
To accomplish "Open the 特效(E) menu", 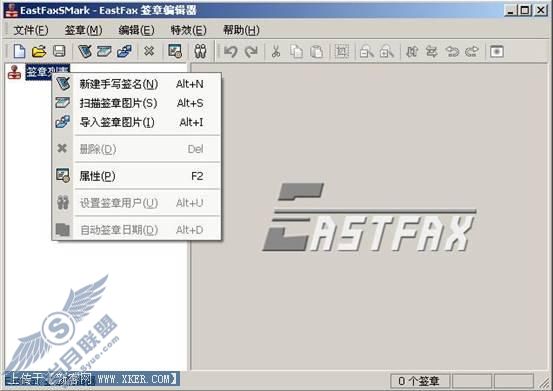I will 189,30.
